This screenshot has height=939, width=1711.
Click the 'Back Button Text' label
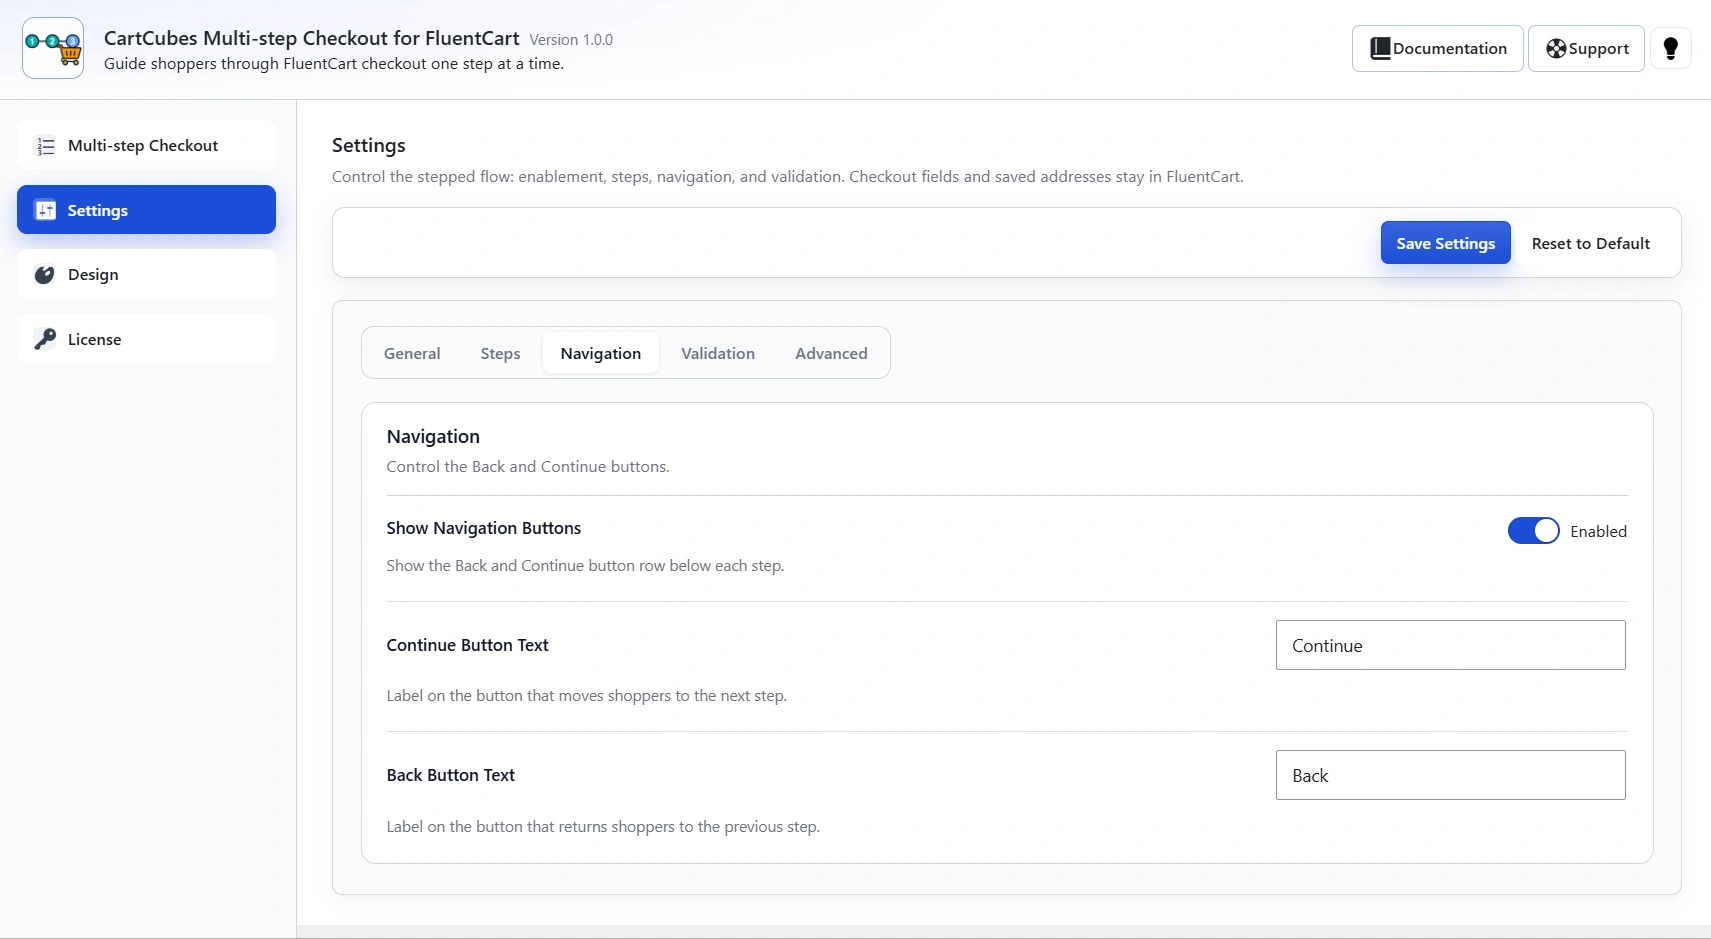pos(451,775)
